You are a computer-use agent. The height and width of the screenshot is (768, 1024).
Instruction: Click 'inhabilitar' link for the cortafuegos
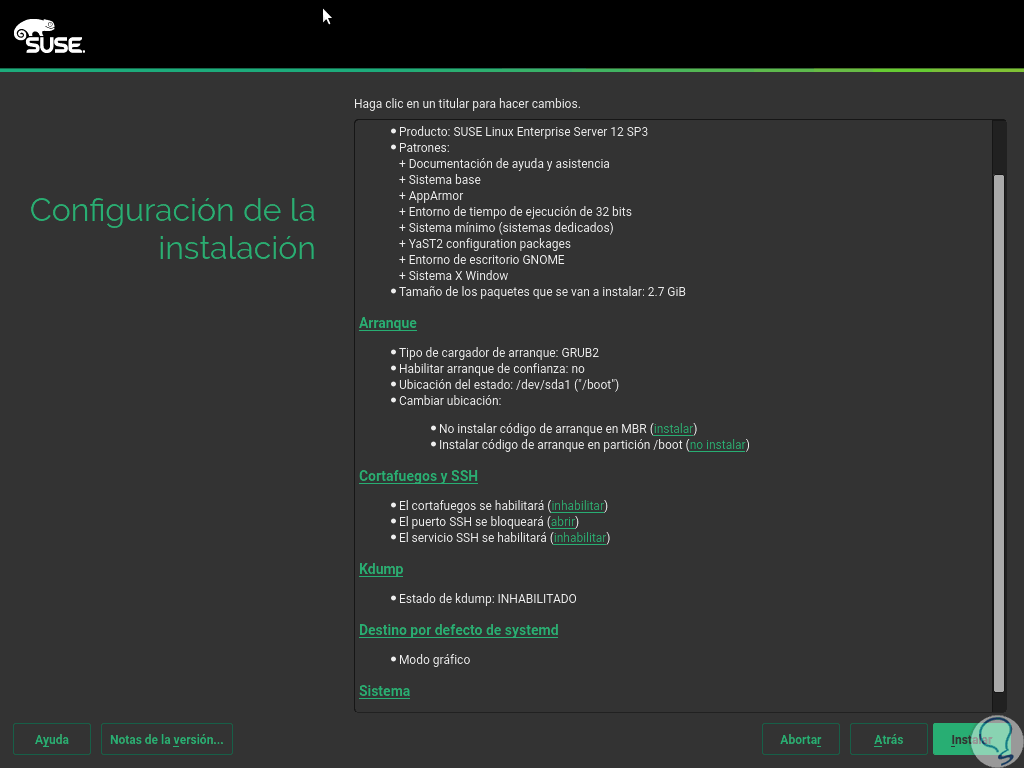(x=577, y=506)
